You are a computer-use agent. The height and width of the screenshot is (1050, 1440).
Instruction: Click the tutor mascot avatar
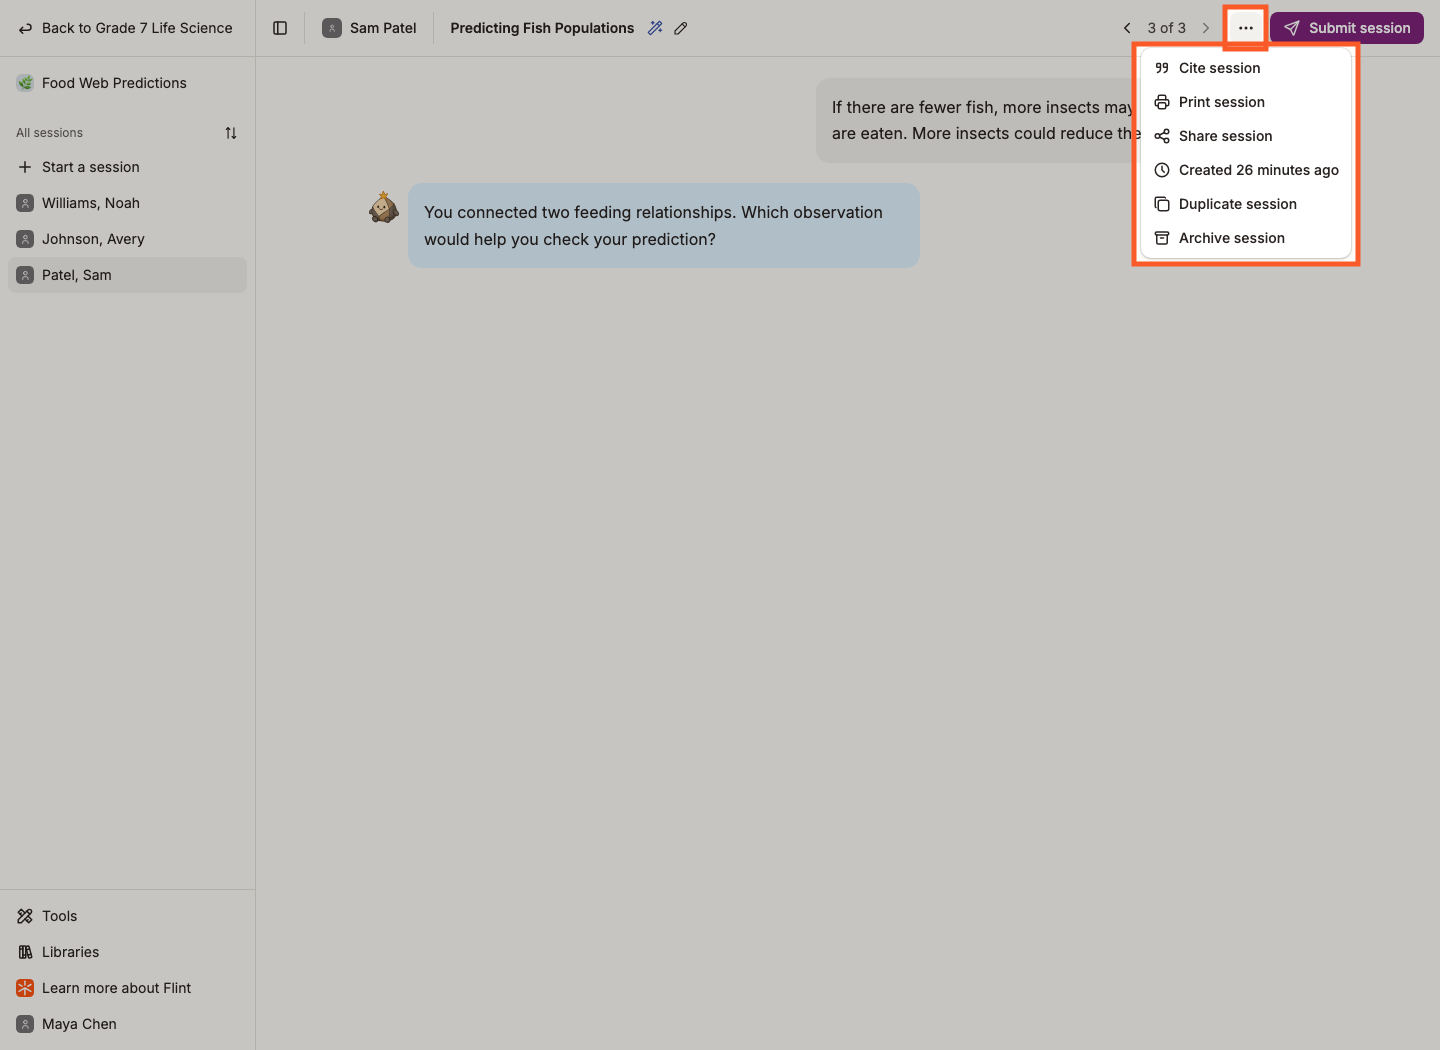[384, 207]
